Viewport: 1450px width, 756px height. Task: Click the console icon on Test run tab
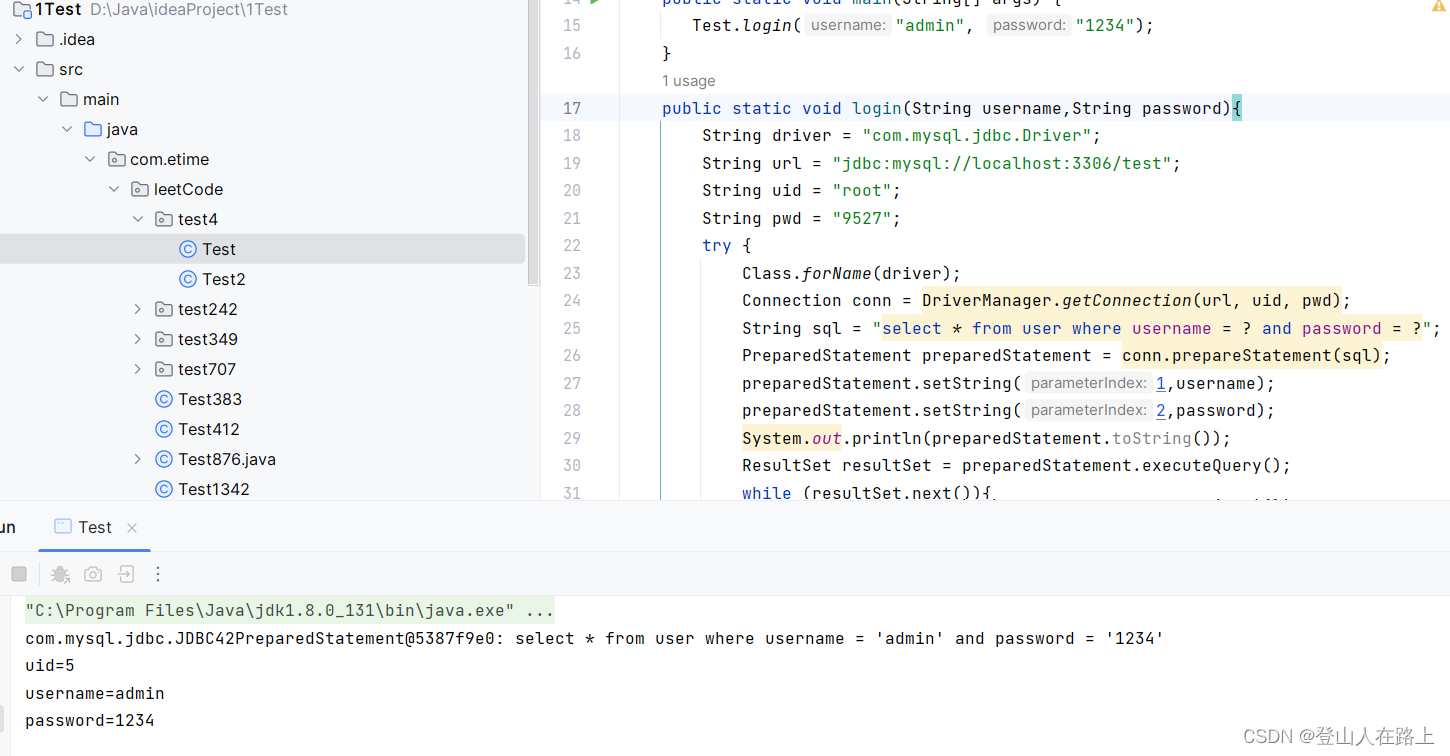pyautogui.click(x=62, y=527)
